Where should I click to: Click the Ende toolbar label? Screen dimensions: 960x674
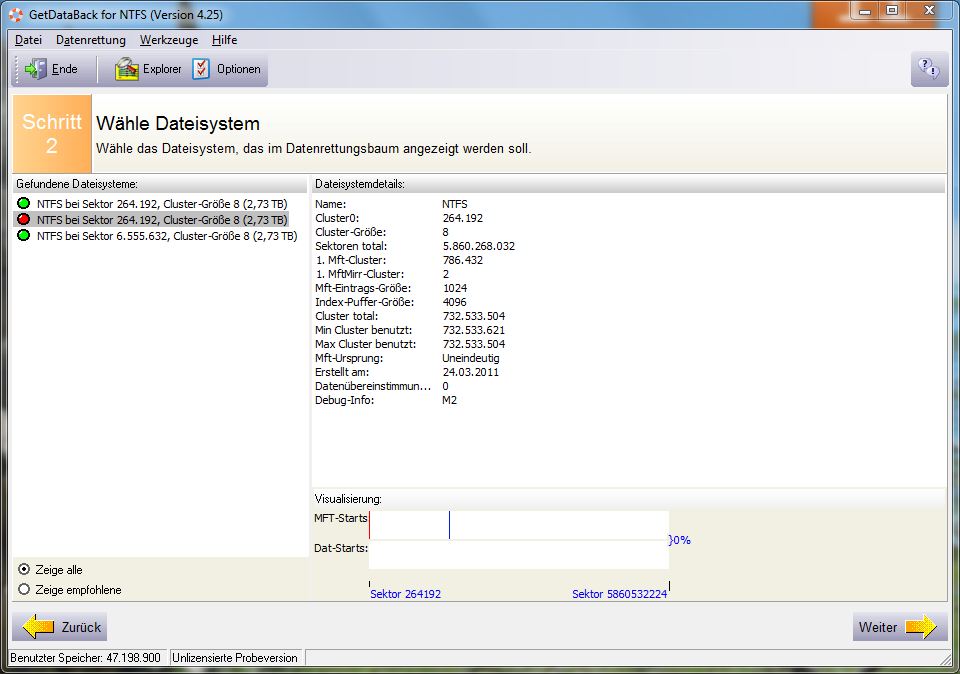click(64, 69)
